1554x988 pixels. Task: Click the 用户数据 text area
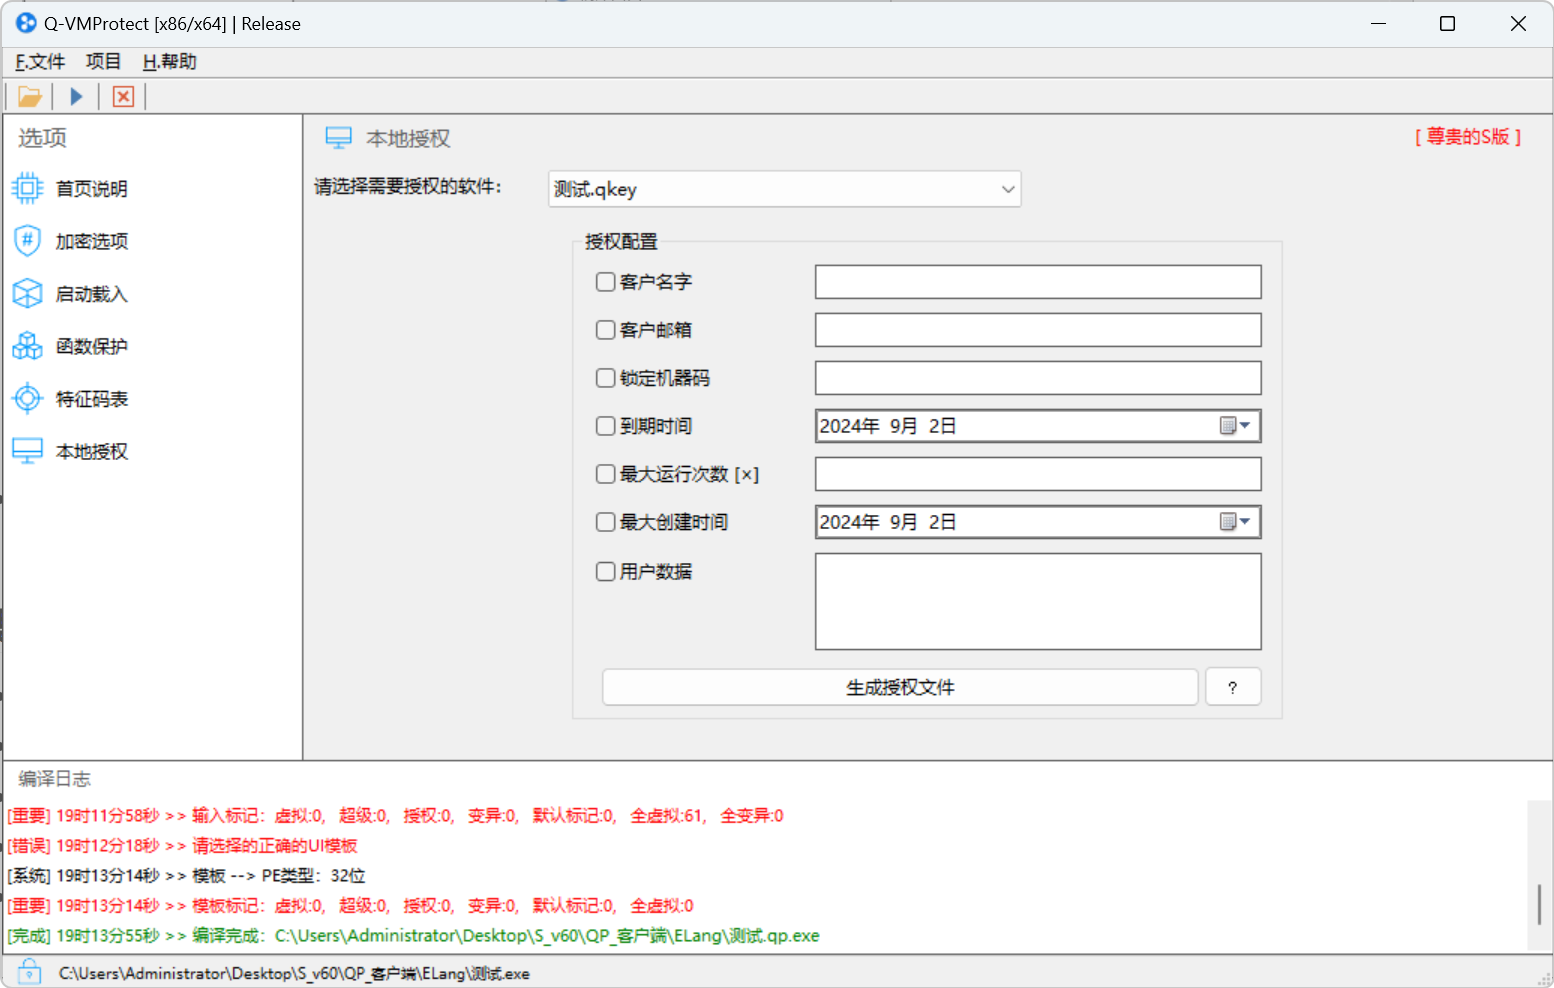point(1037,601)
